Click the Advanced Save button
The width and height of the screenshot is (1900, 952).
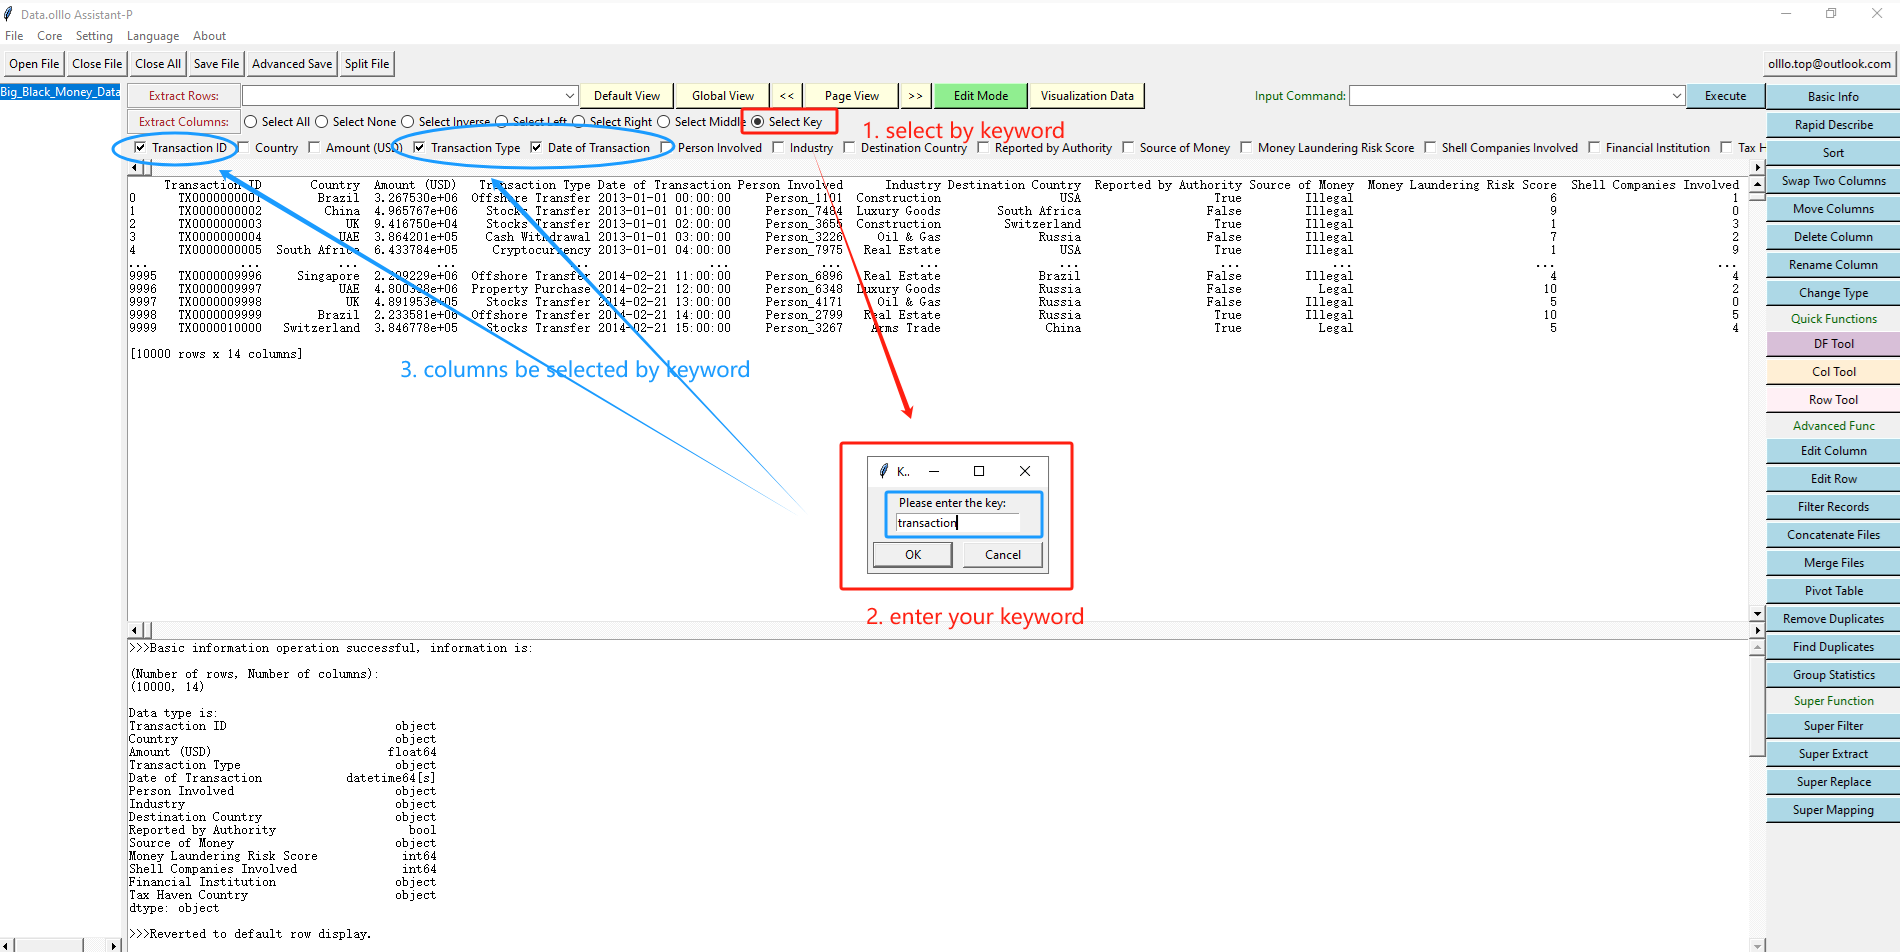tap(292, 64)
